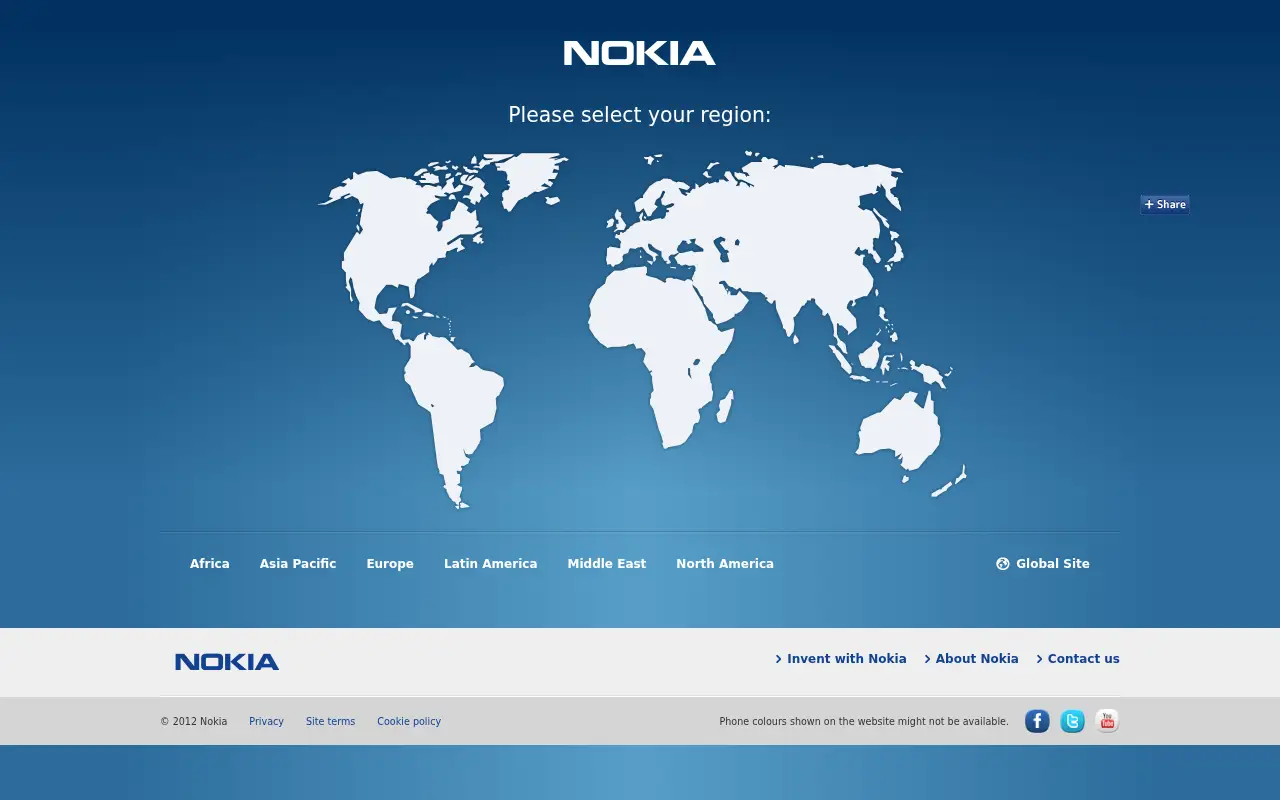Open the Privacy footer link
Image resolution: width=1280 pixels, height=800 pixels.
click(267, 721)
